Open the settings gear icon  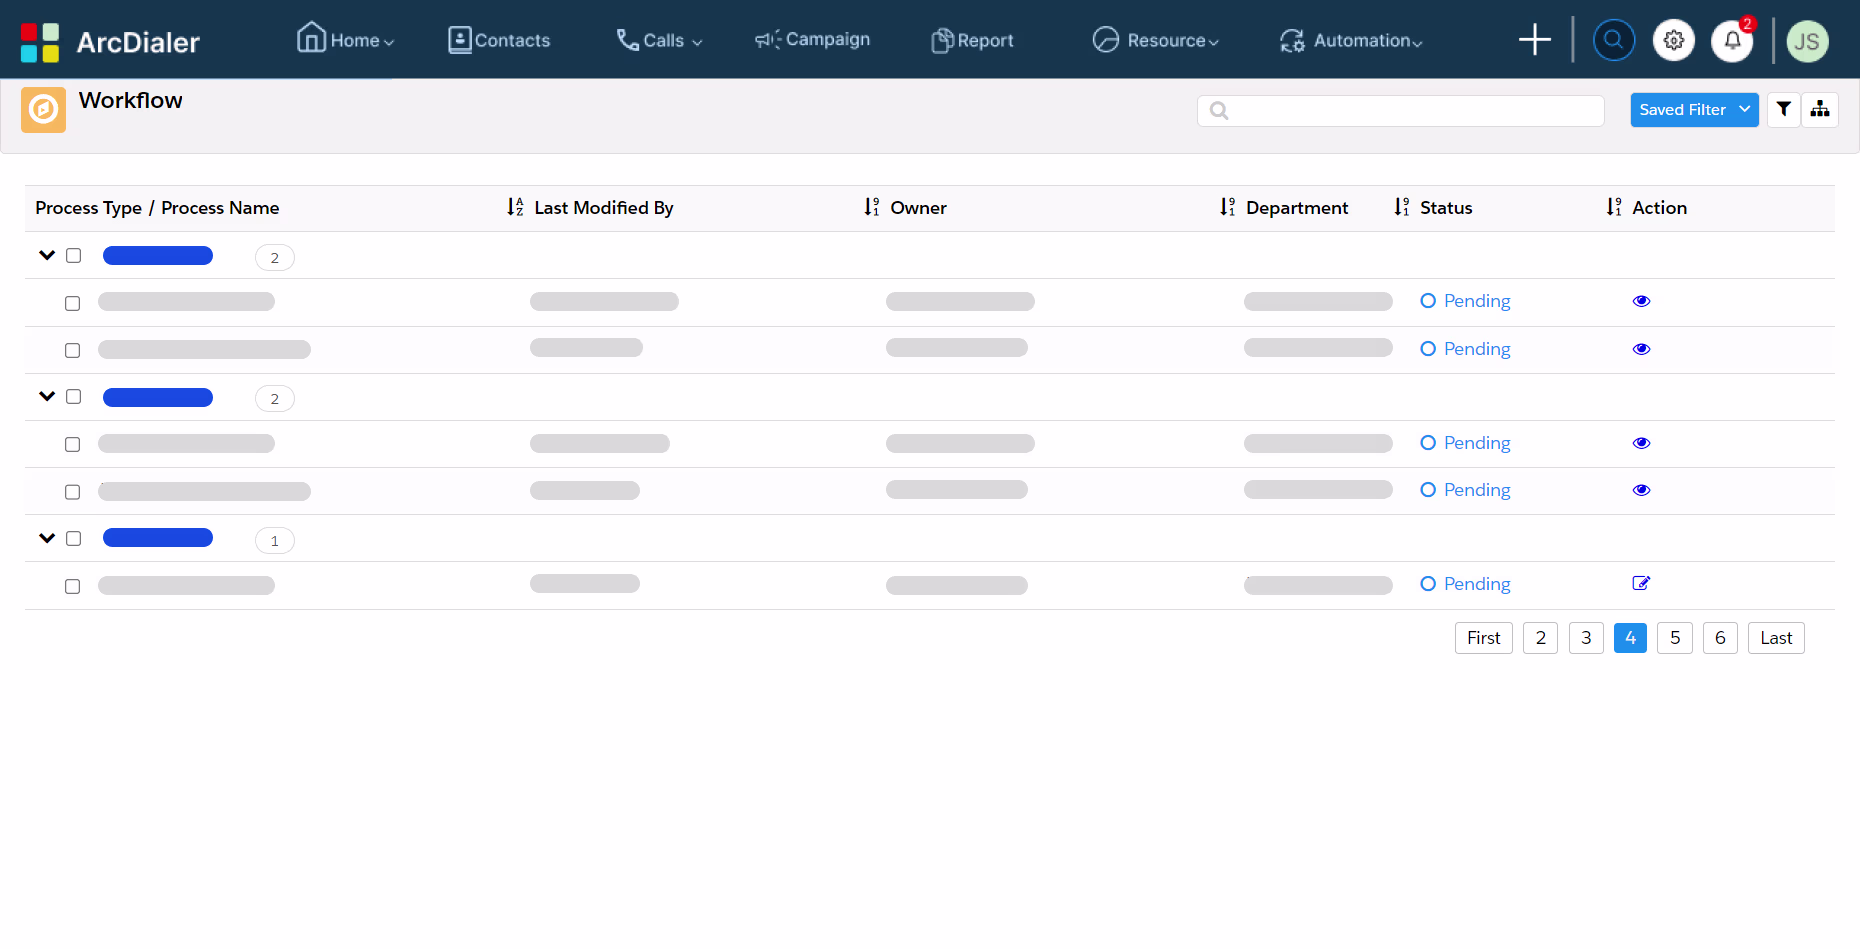(1673, 40)
